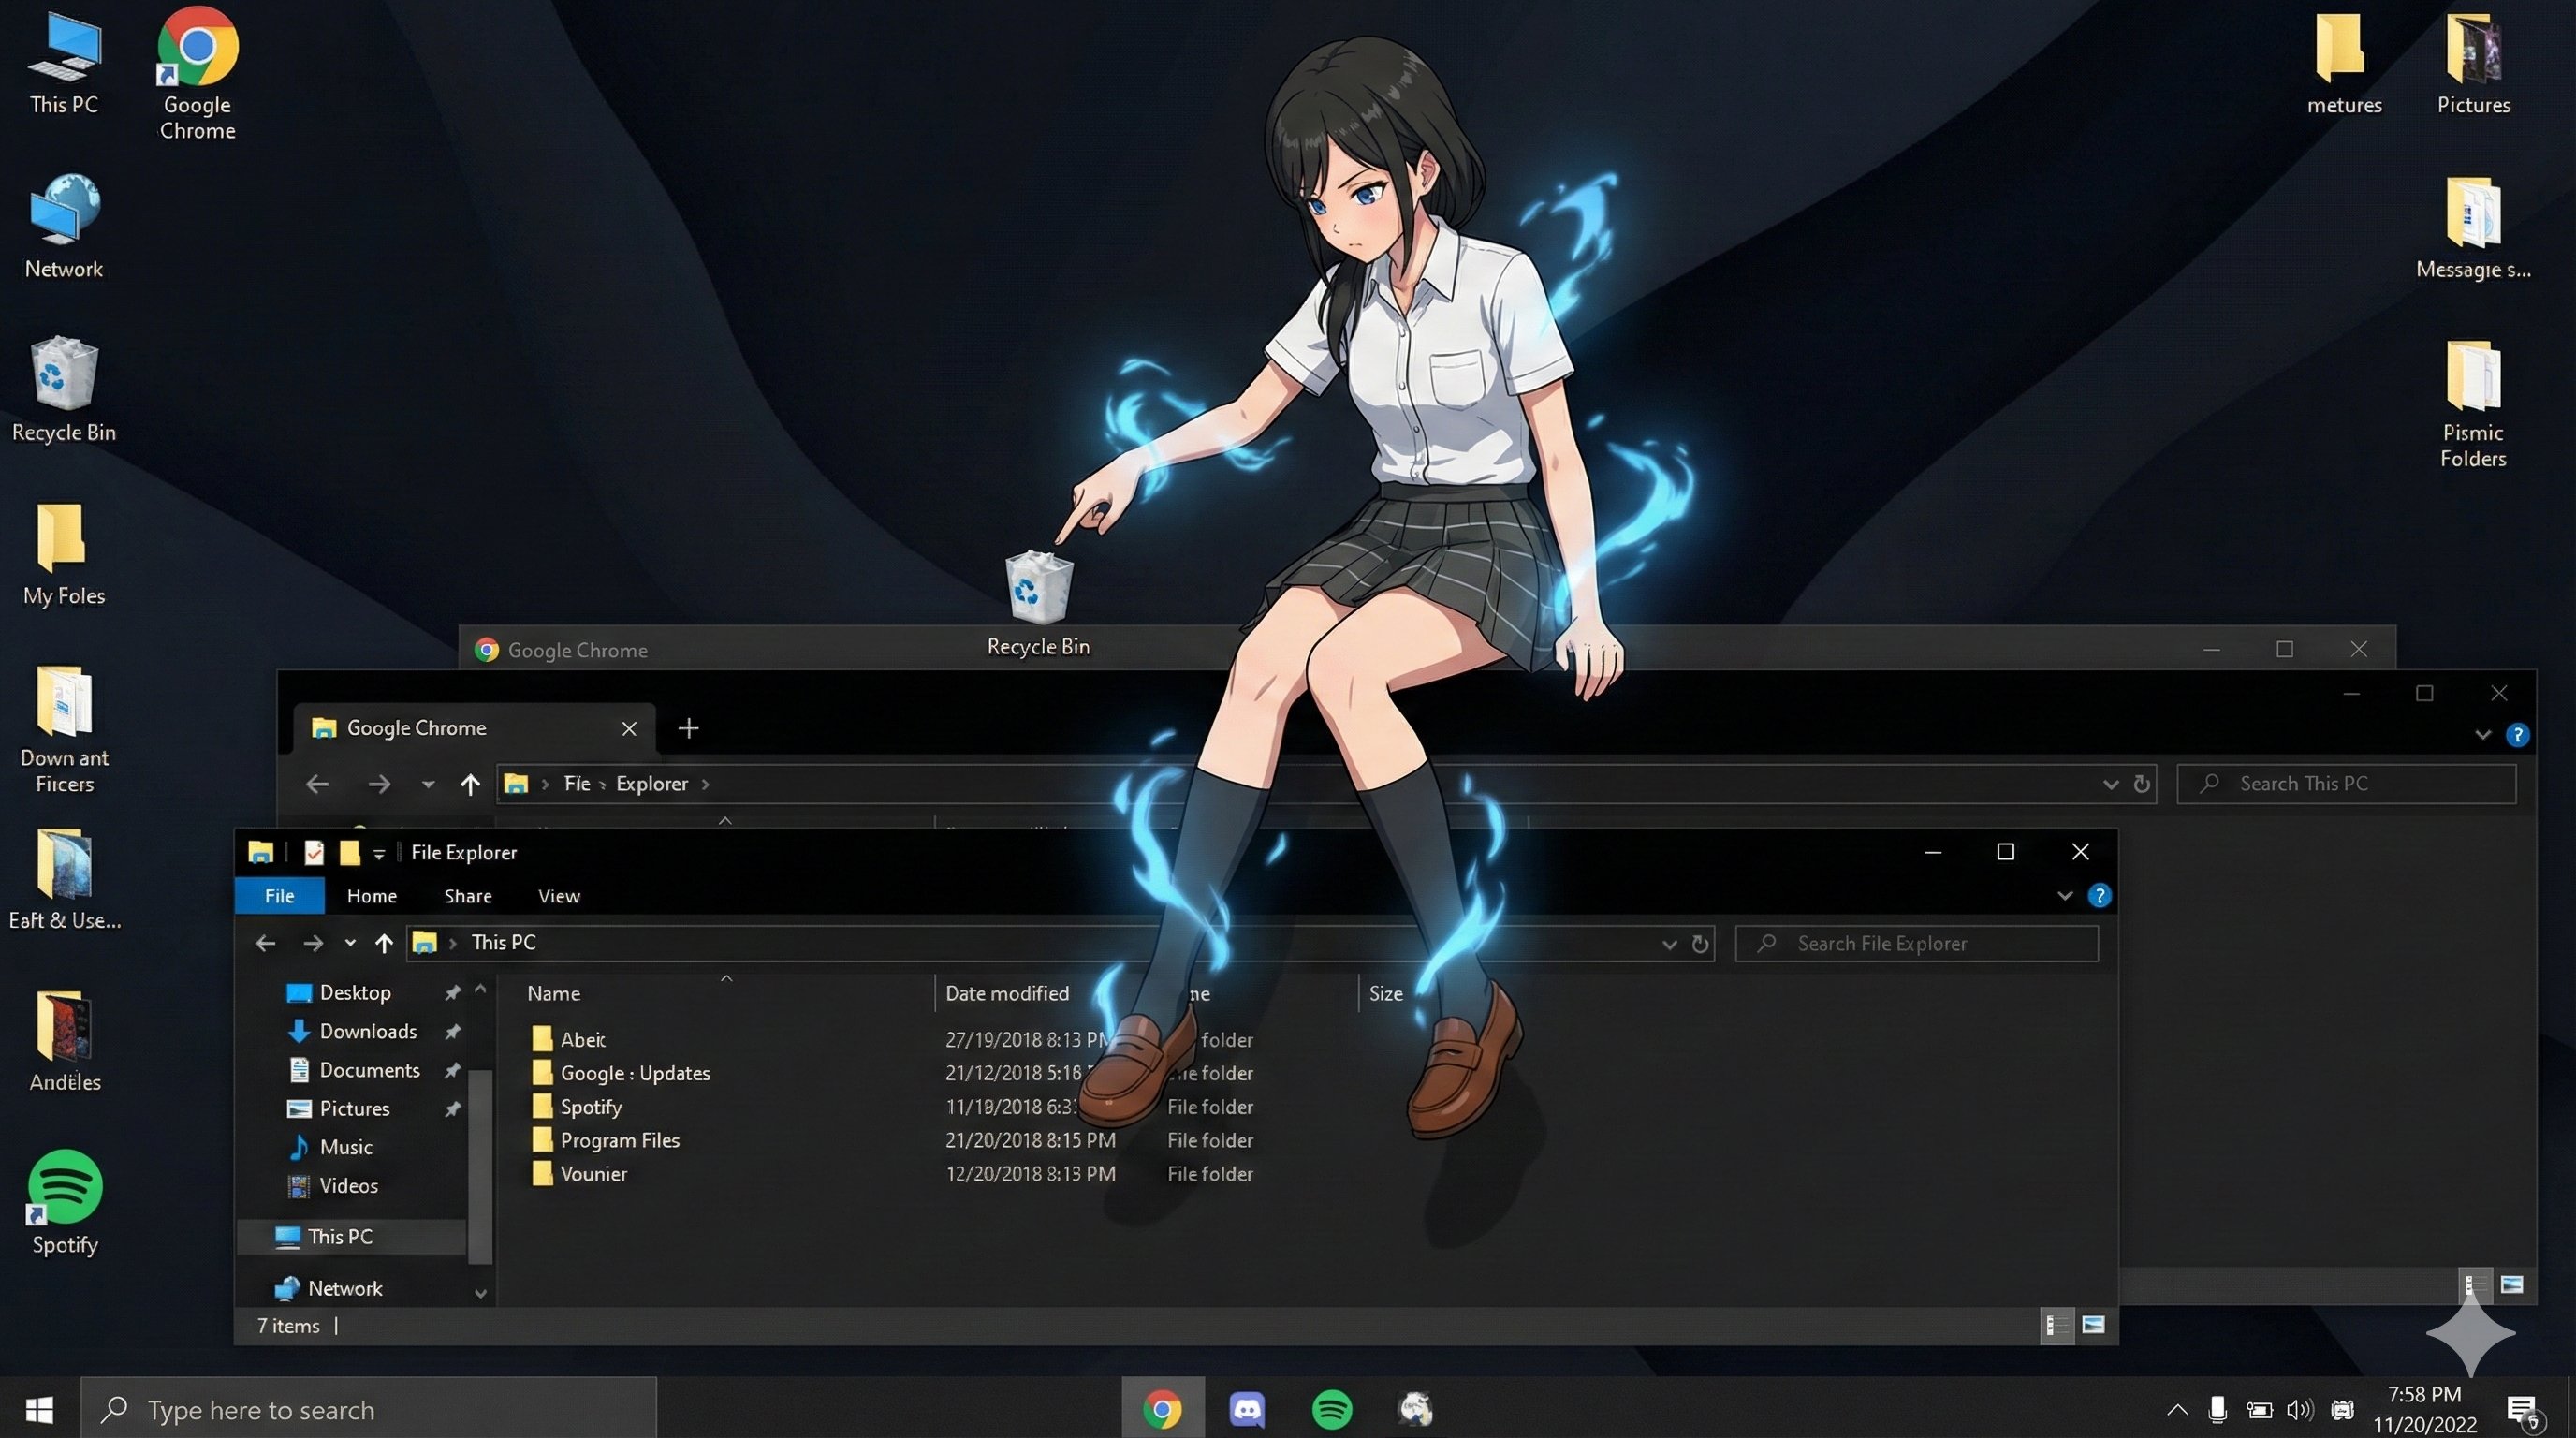Open the recent locations dropdown beside the forward arrow
2576x1438 pixels.
coord(350,942)
